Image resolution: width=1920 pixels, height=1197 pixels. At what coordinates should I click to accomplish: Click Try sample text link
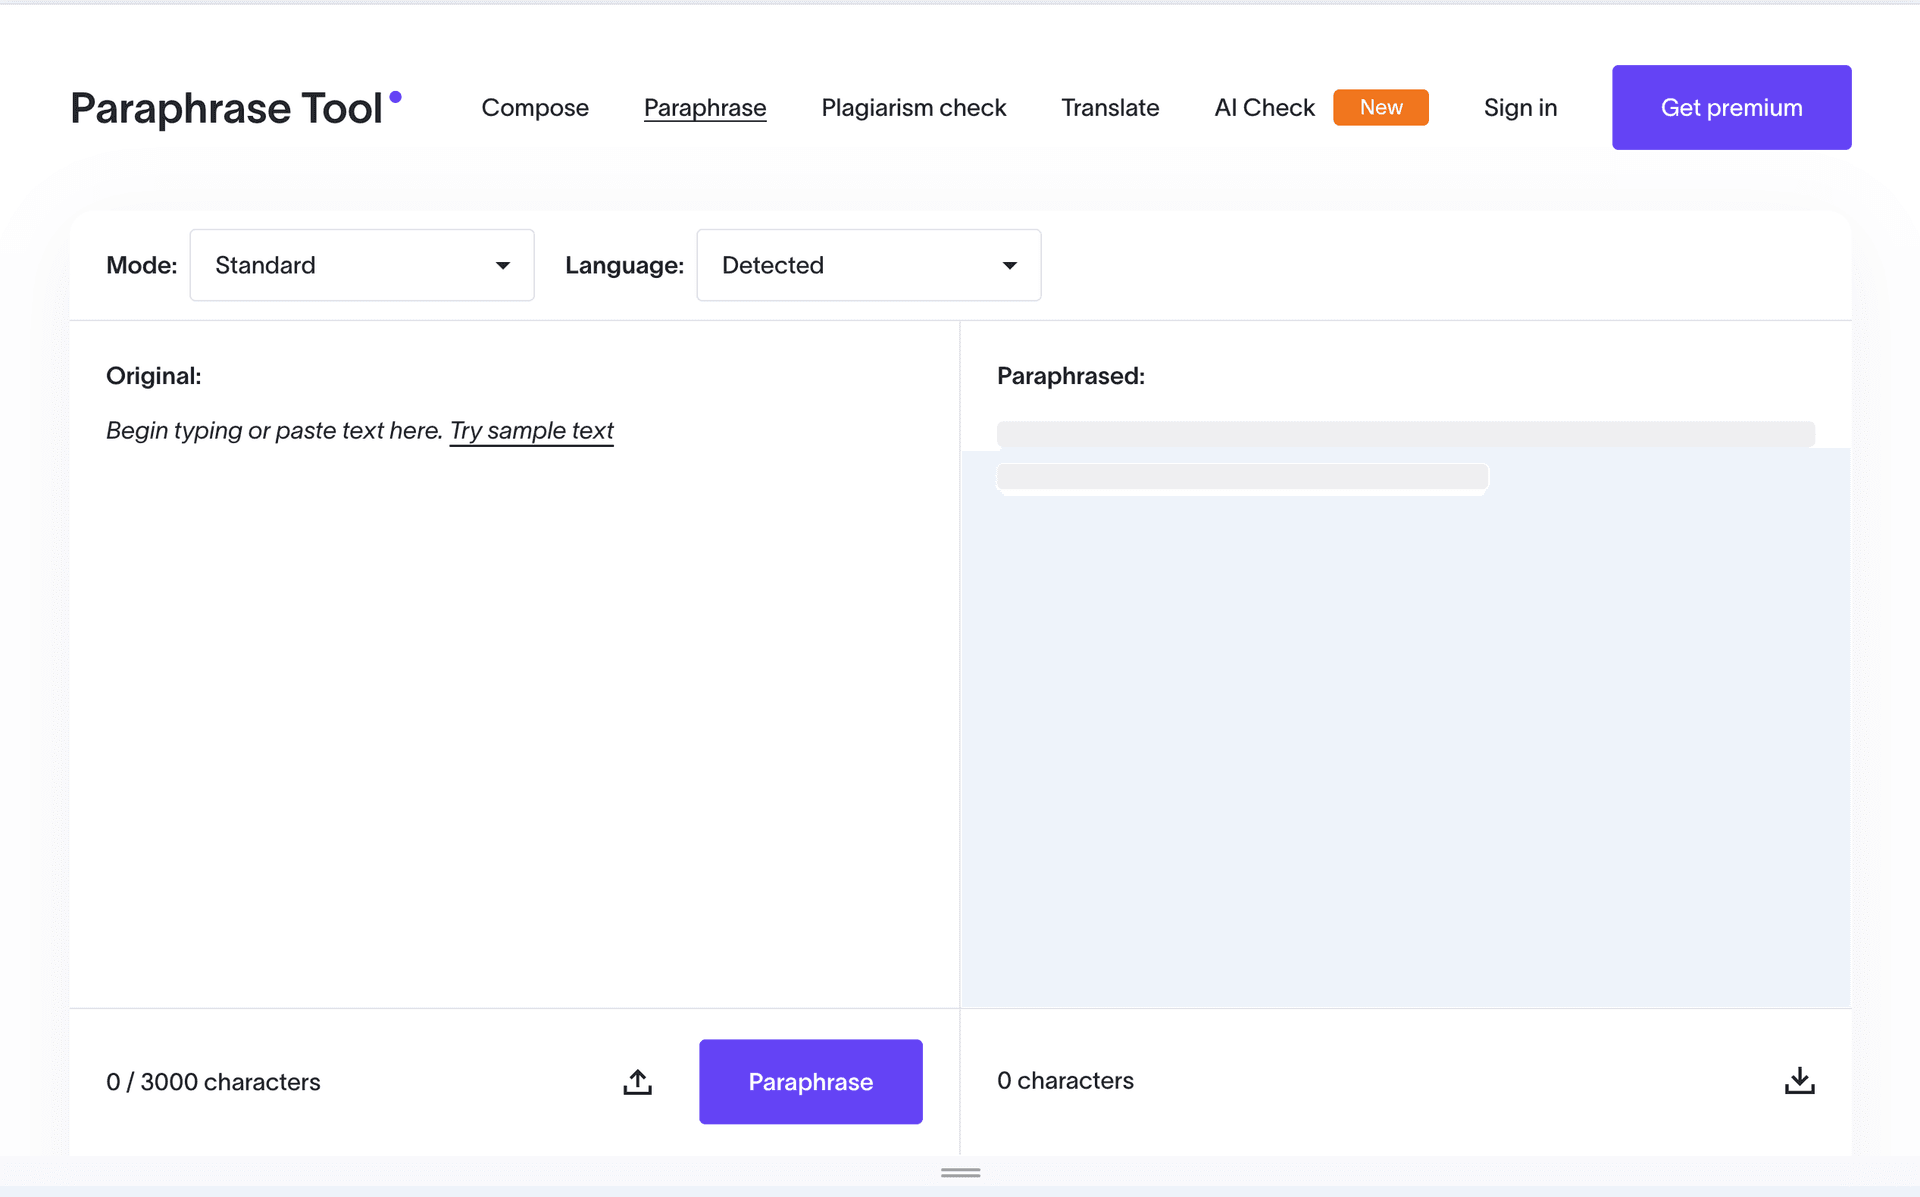(531, 429)
